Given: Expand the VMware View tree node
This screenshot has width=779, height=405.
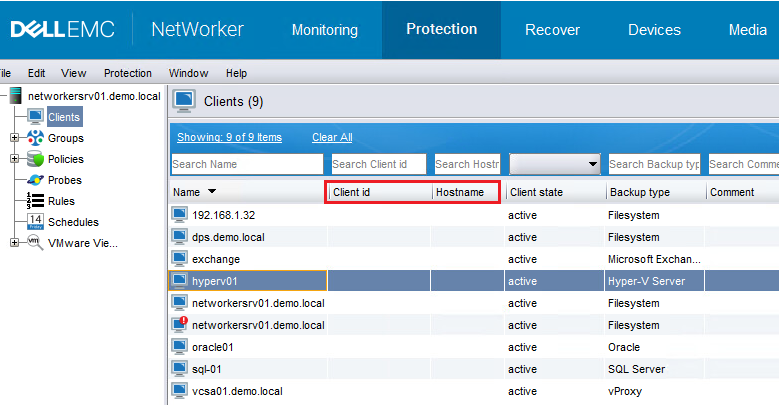Looking at the screenshot, I should [14, 243].
